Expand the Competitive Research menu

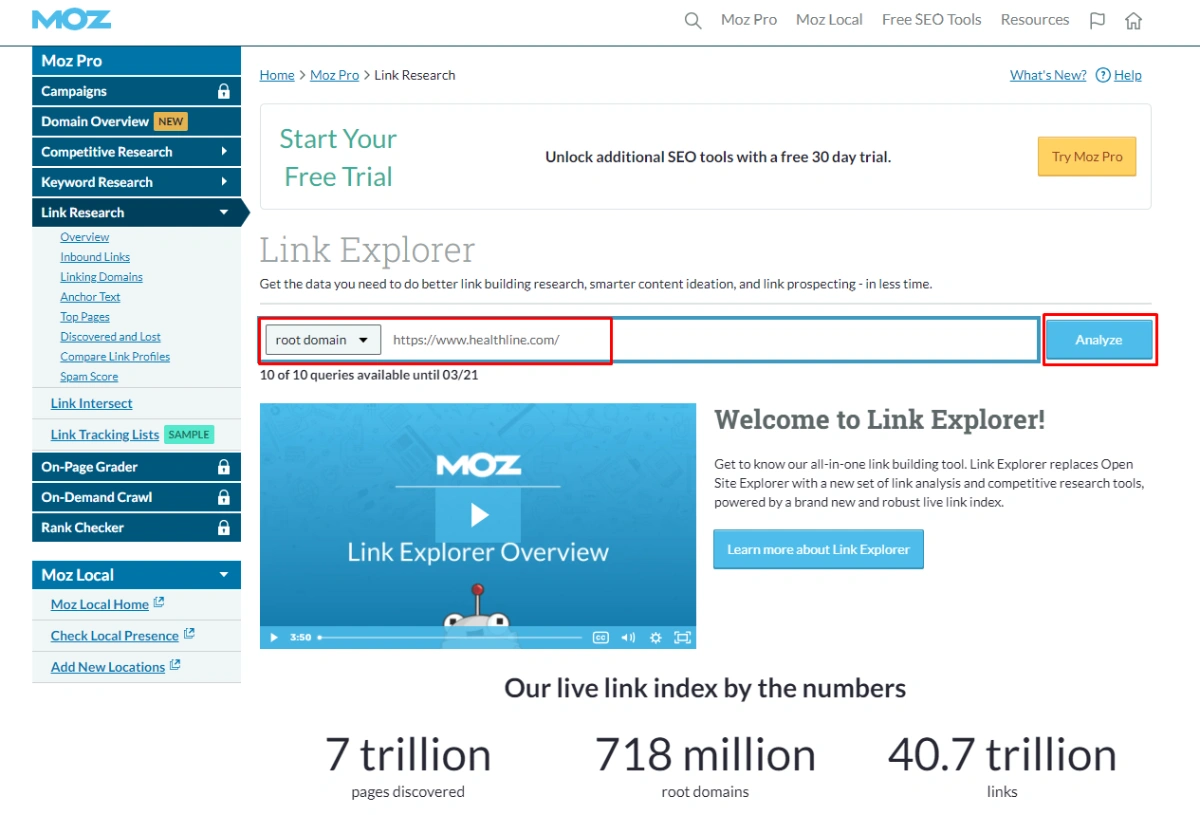click(x=224, y=152)
